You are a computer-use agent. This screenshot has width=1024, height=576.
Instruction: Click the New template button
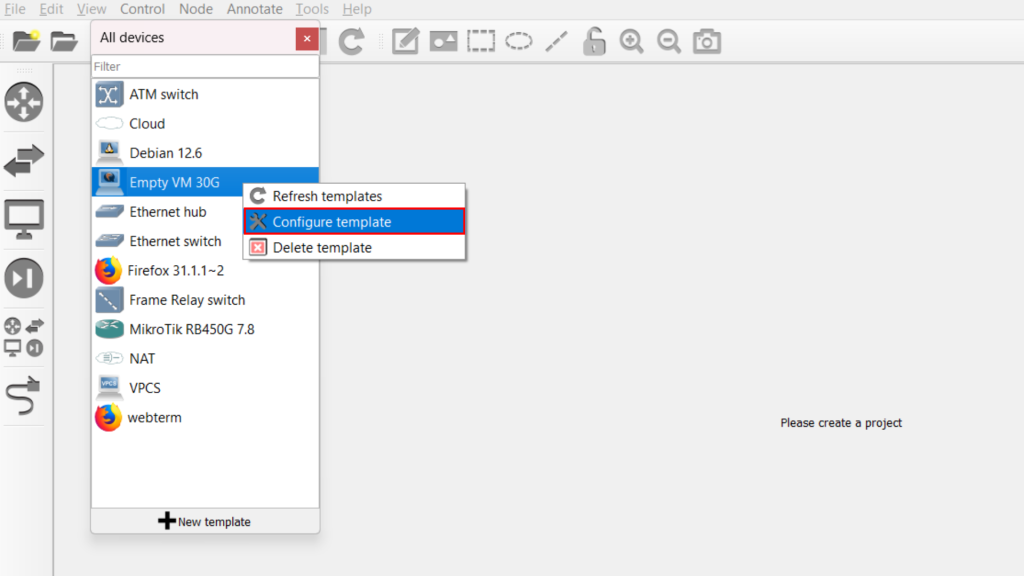[x=205, y=521]
